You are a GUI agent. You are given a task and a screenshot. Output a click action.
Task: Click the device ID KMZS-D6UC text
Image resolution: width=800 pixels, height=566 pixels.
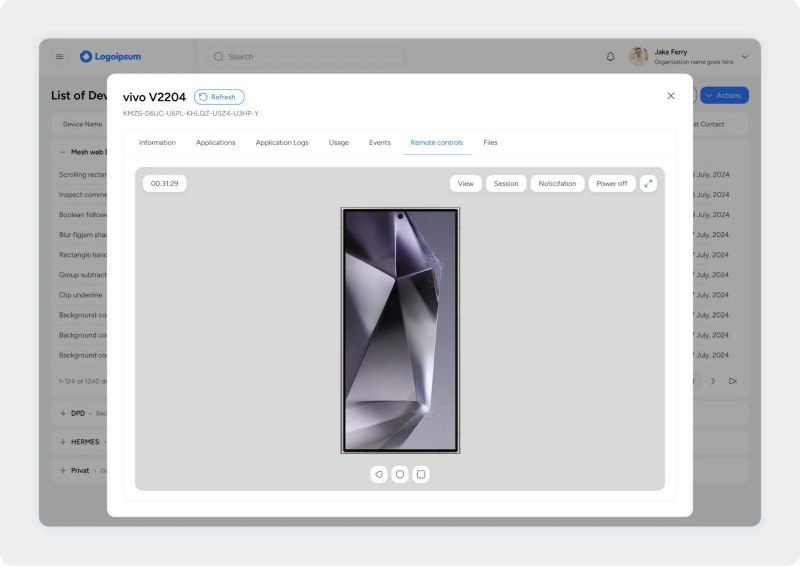[190, 113]
